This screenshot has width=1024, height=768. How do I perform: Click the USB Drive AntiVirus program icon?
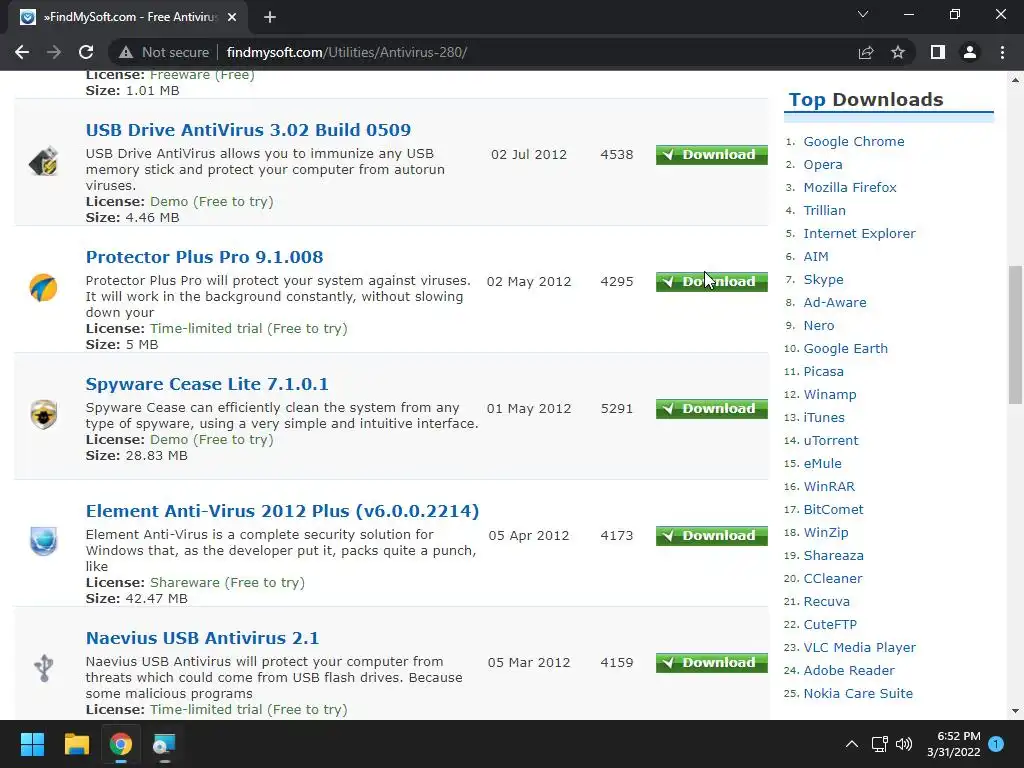(x=44, y=161)
